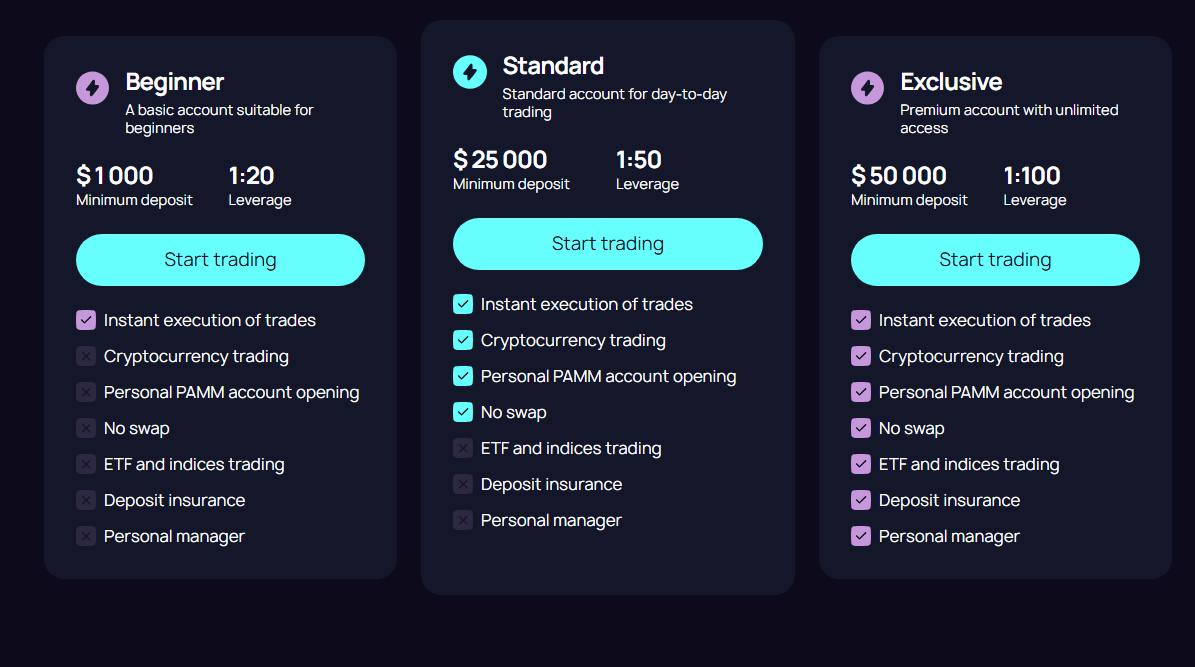
Task: Toggle Exclusive's ETF and indices trading checkbox
Action: point(861,464)
